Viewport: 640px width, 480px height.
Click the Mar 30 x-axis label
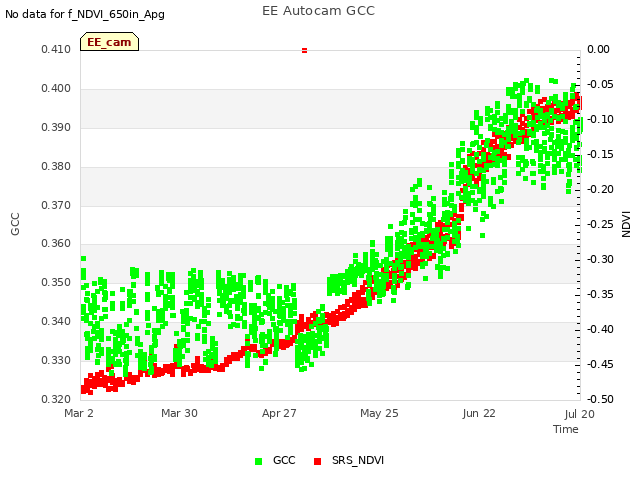[179, 413]
